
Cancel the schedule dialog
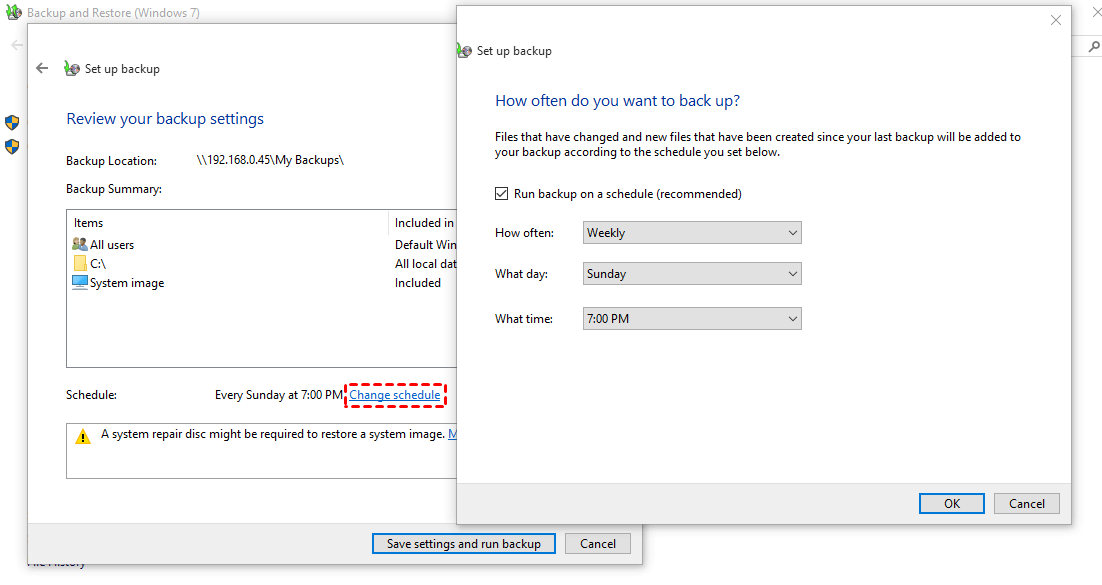pyautogui.click(x=1027, y=504)
